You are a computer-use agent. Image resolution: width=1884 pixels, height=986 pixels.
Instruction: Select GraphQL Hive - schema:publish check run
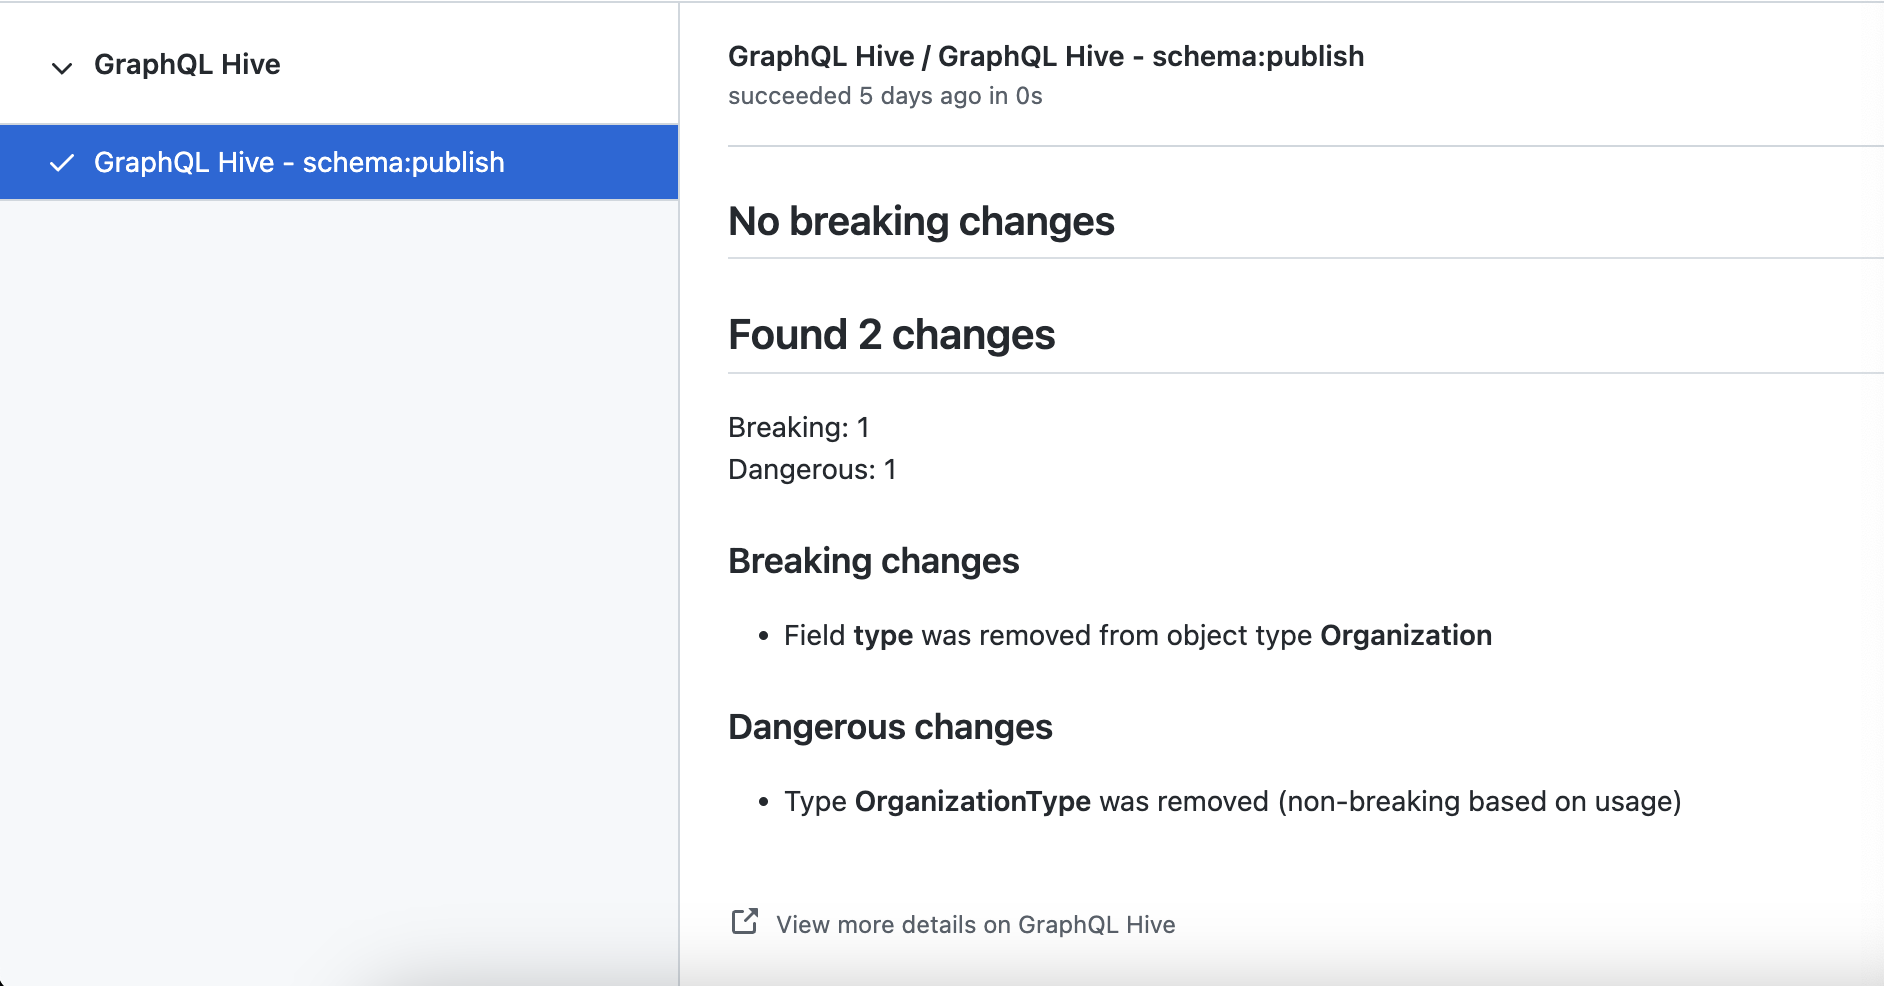pyautogui.click(x=299, y=163)
